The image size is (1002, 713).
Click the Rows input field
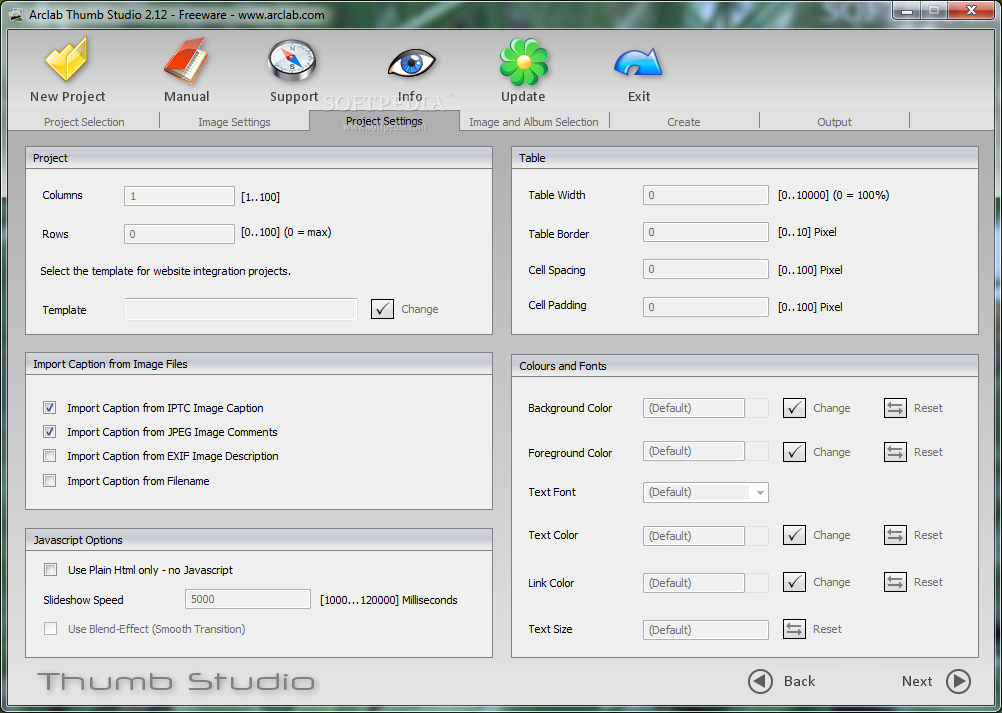point(180,234)
